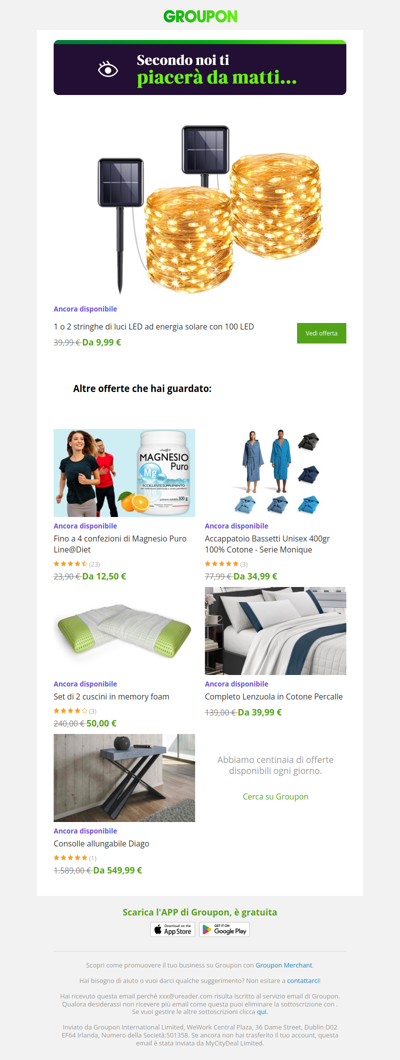Click the Completo Lenzuola in Cotone Percalle title
Image resolution: width=400 pixels, height=1060 pixels.
click(x=274, y=696)
